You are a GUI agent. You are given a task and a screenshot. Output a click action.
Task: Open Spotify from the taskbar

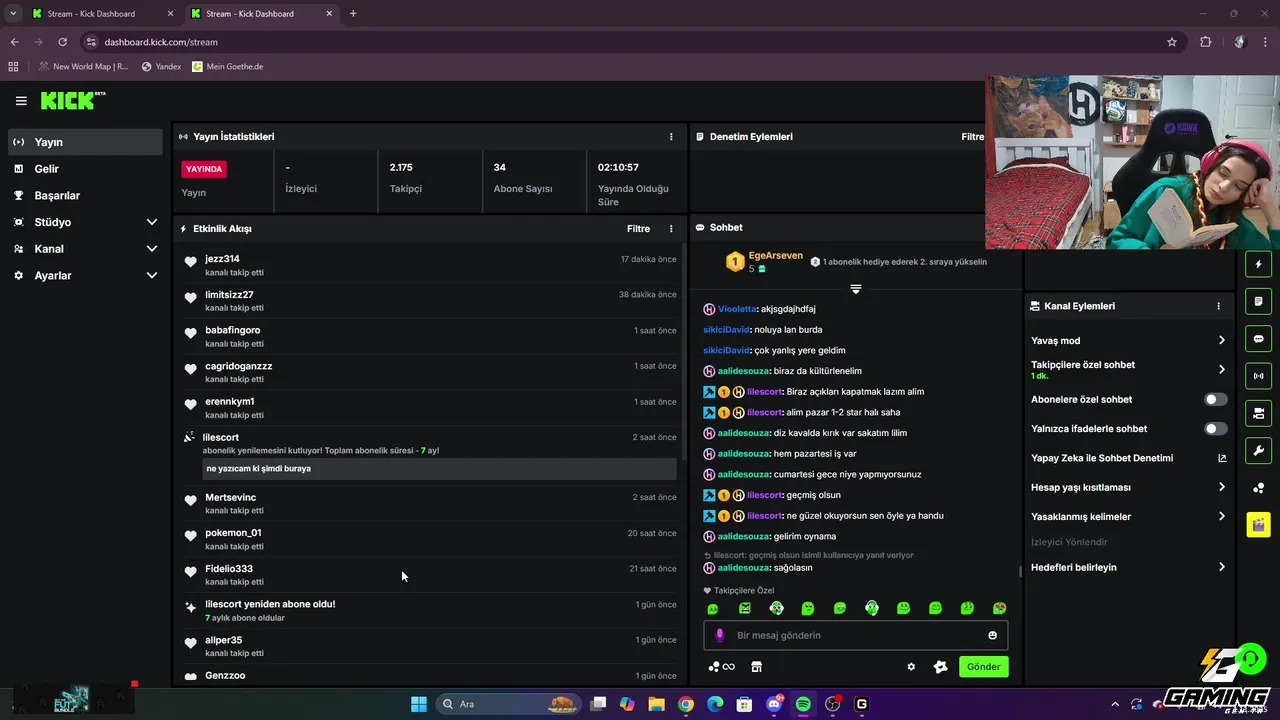pyautogui.click(x=803, y=704)
